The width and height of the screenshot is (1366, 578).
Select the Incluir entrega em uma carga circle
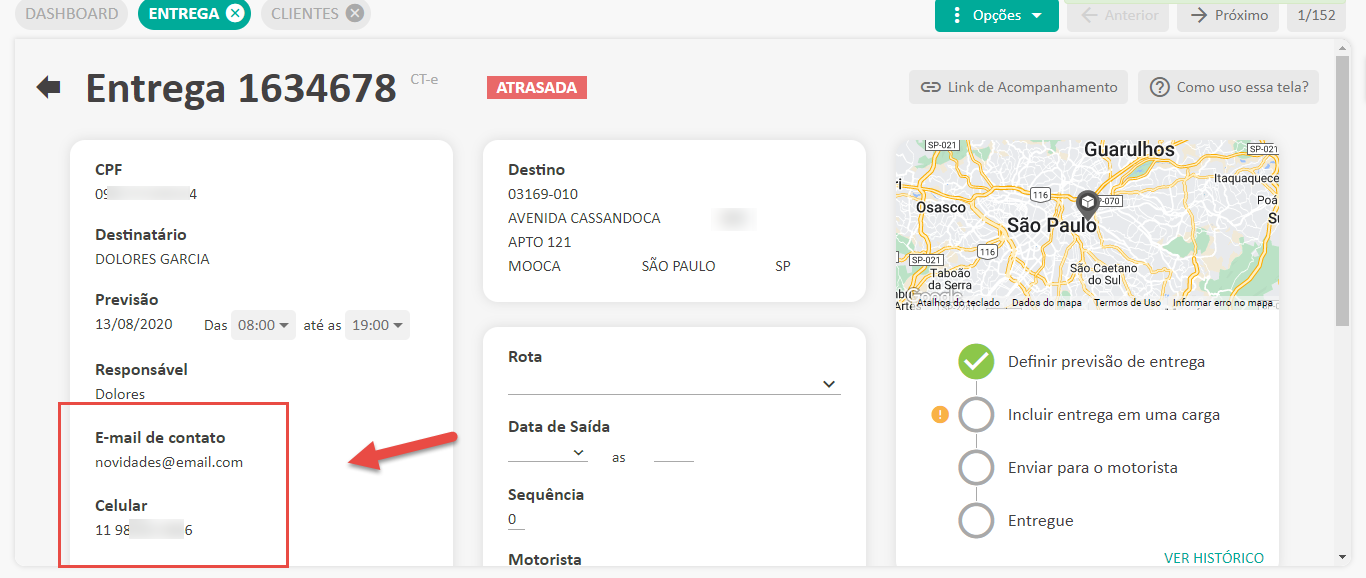pos(976,415)
